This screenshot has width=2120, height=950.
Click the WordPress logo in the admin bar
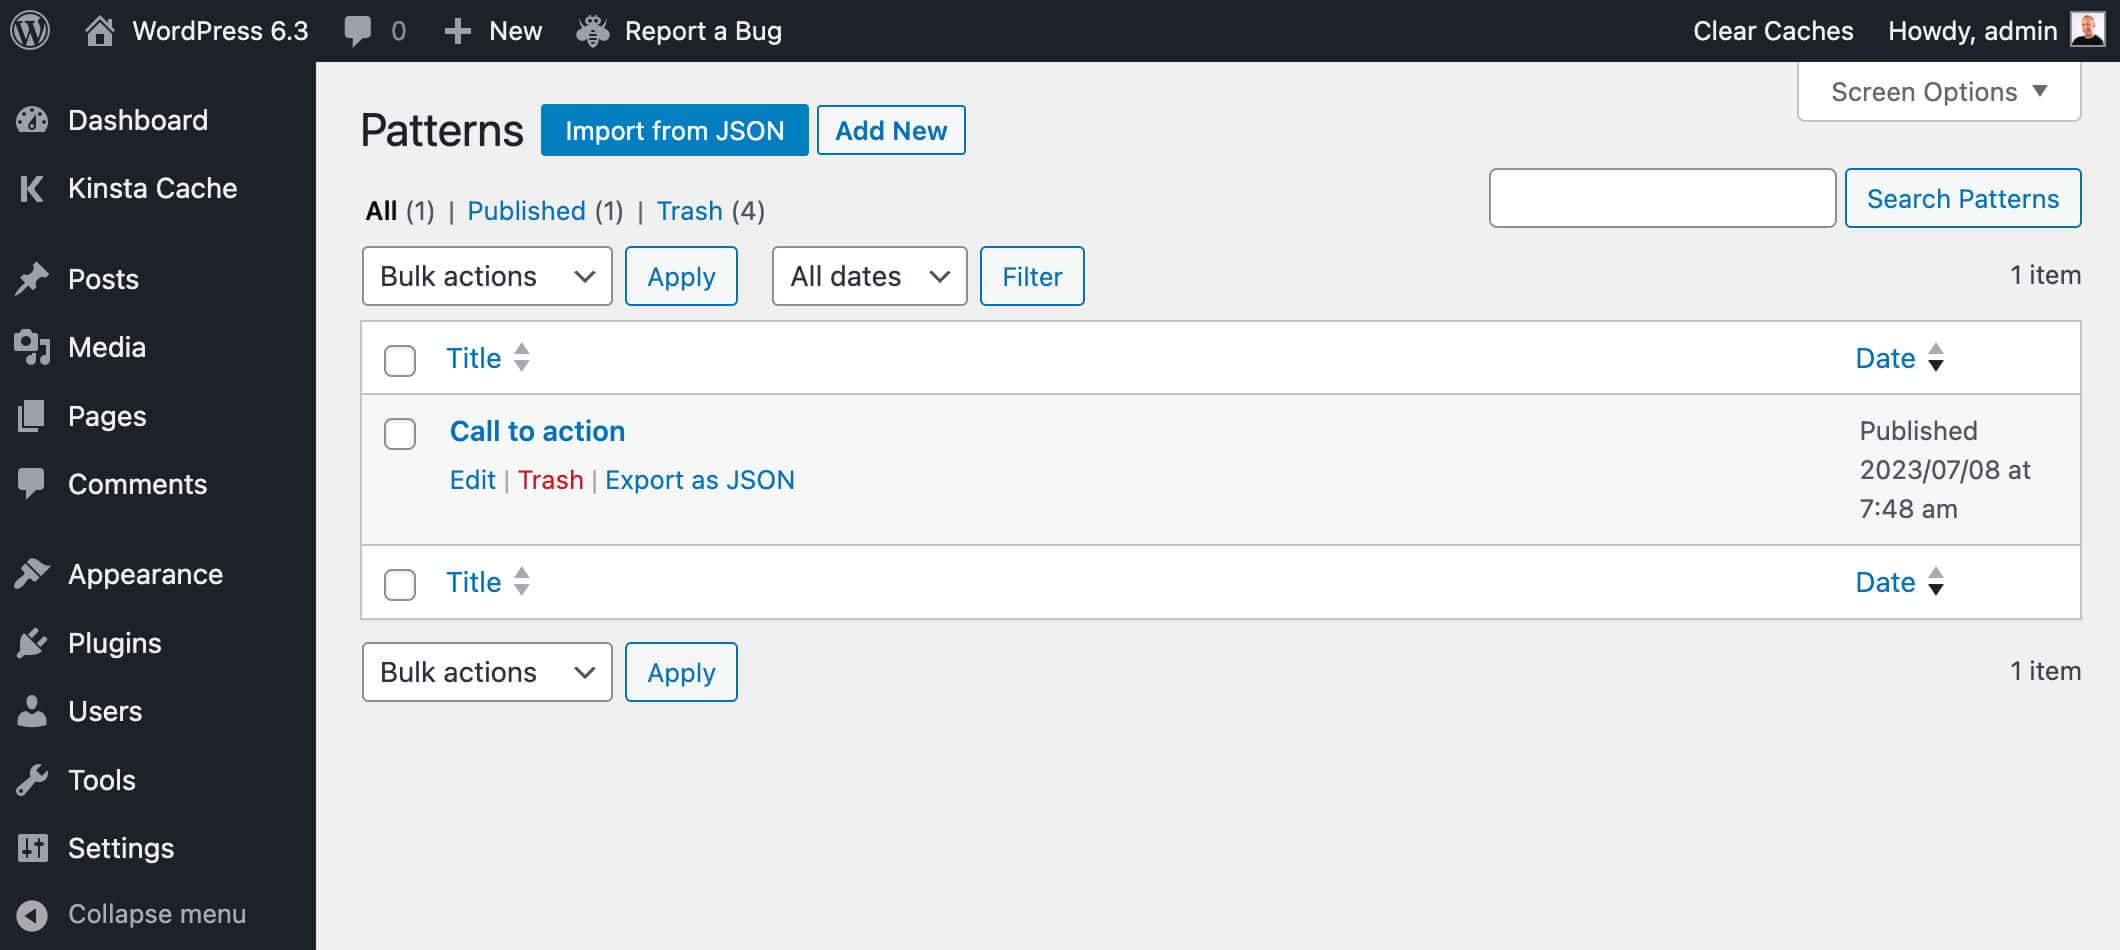point(28,30)
